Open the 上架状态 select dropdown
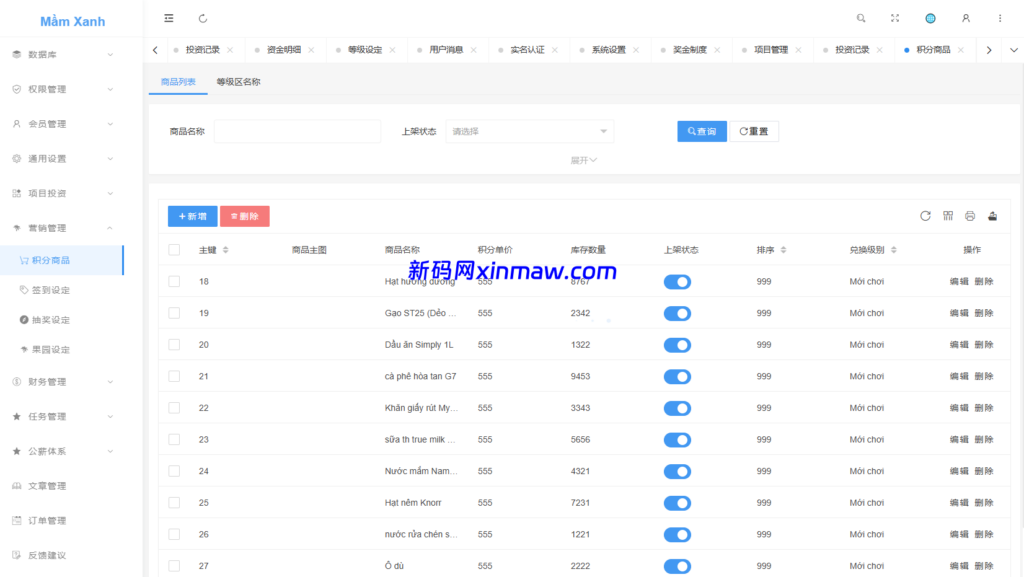1024x577 pixels. pos(530,131)
